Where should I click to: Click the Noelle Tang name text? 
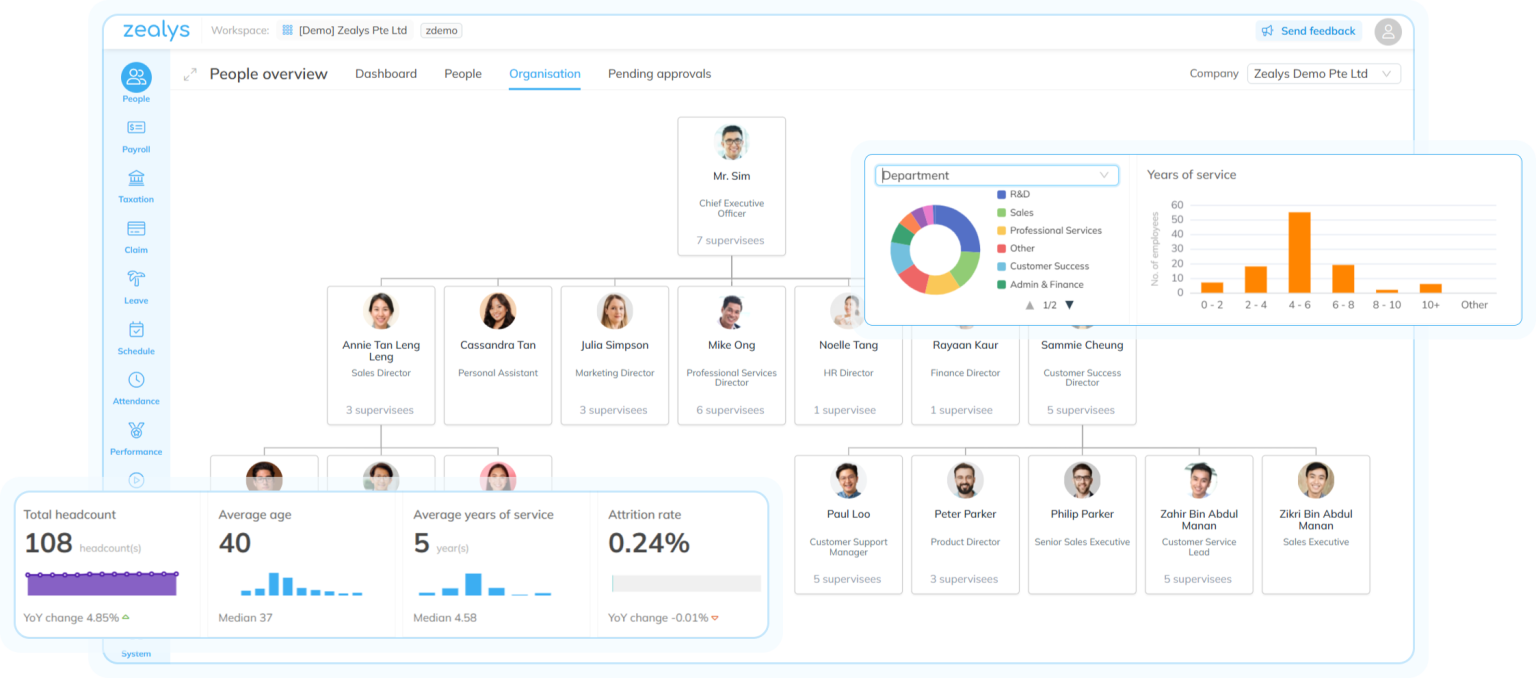pyautogui.click(x=848, y=345)
